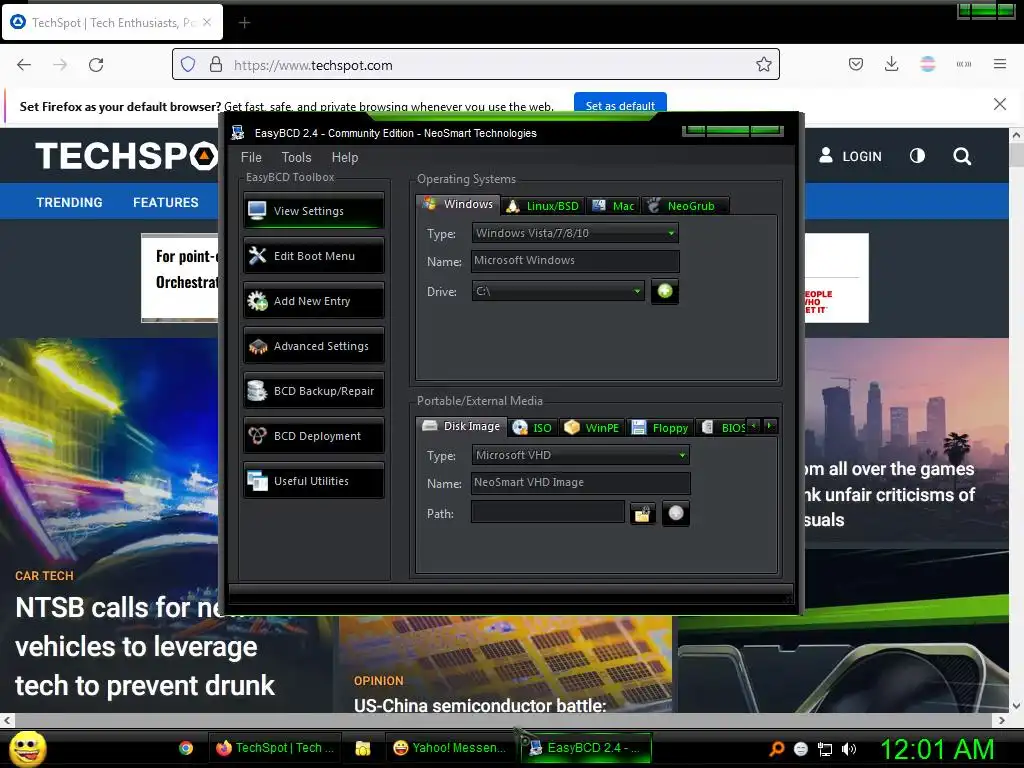Select the Disk Image media tab
Image resolution: width=1024 pixels, height=768 pixels.
[462, 426]
